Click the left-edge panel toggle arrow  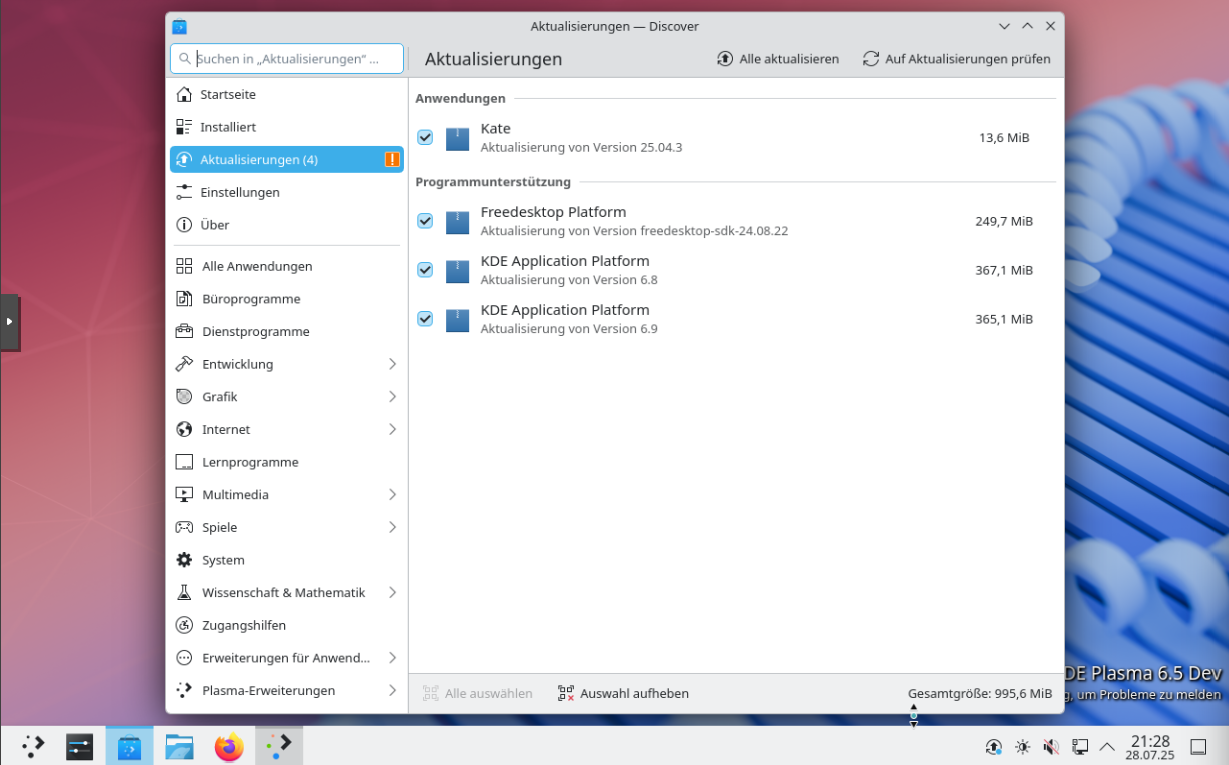click(9, 321)
